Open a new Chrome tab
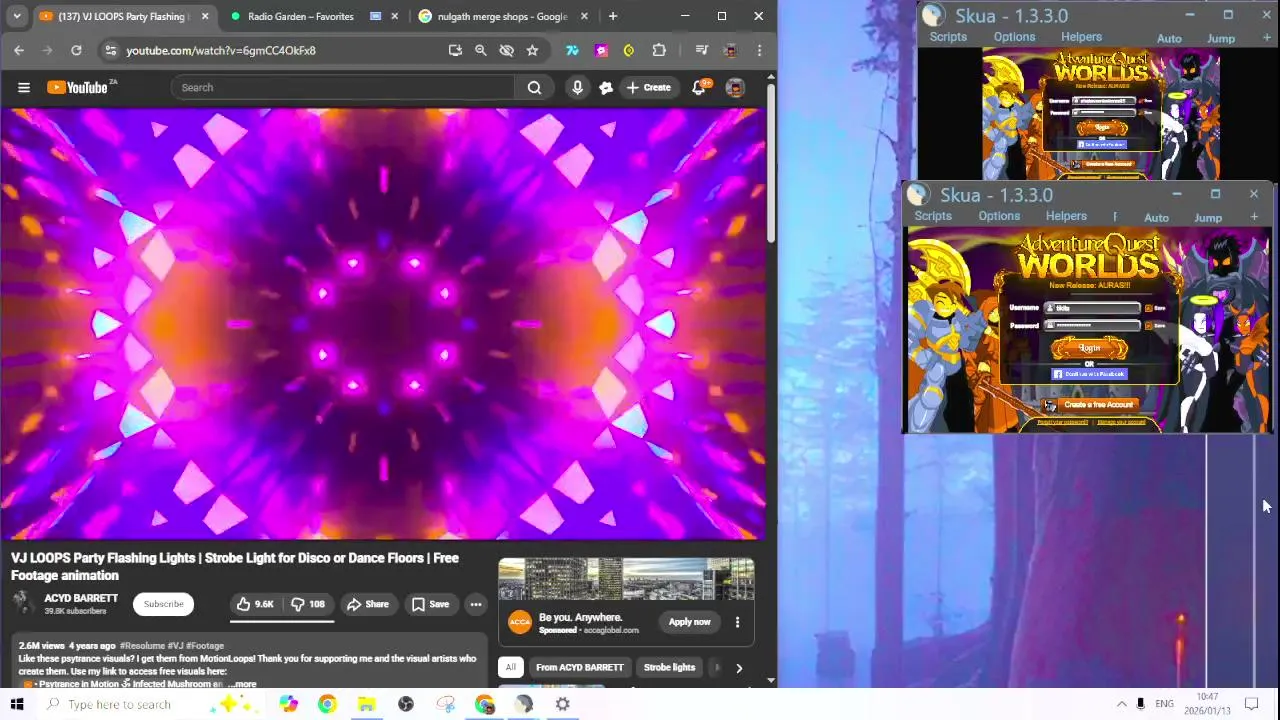 (x=613, y=16)
